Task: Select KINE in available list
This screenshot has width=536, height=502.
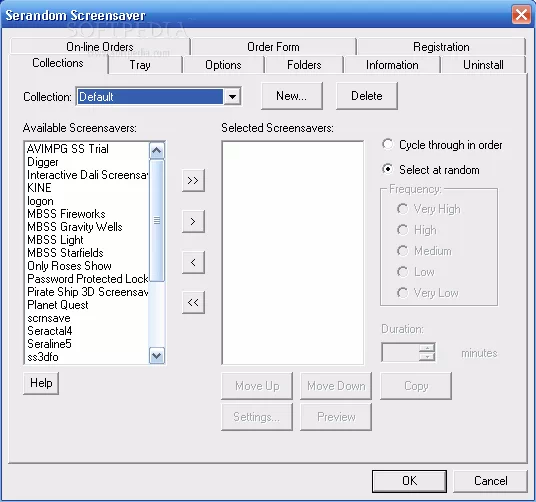Action: click(x=87, y=188)
